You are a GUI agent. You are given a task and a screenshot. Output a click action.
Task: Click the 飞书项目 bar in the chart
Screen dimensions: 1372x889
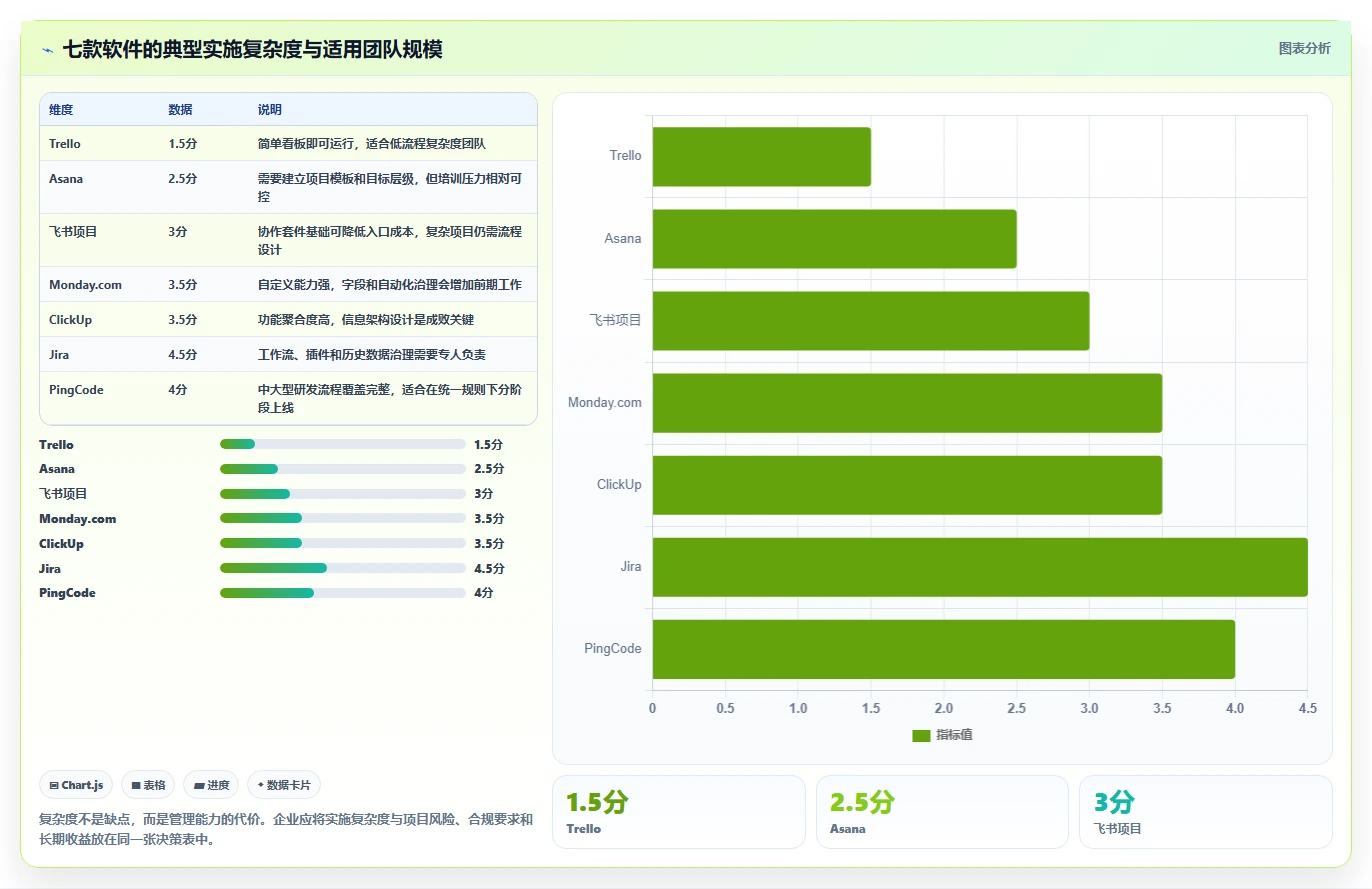pos(871,321)
